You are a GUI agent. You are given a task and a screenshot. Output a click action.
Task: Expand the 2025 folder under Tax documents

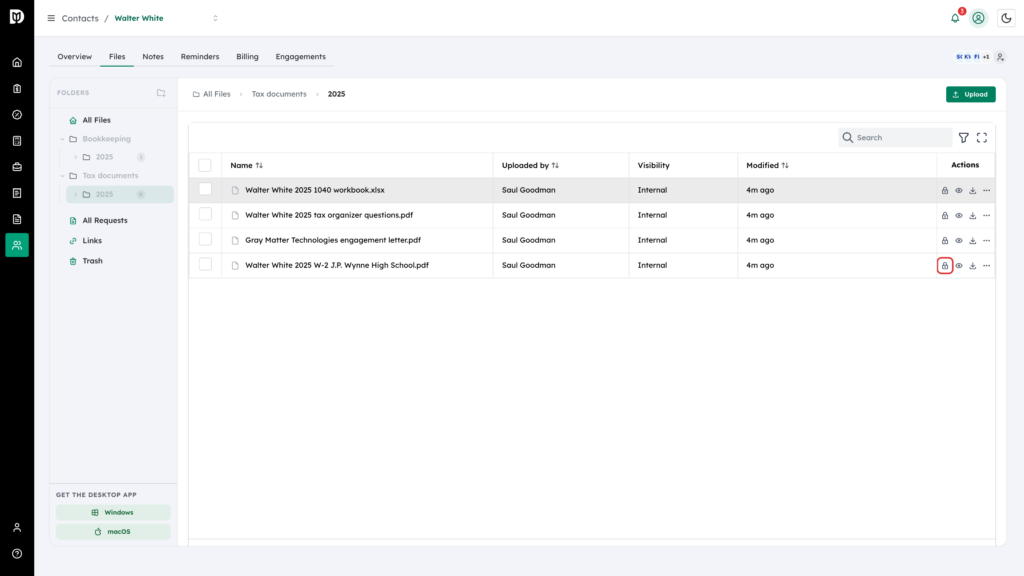pos(76,195)
